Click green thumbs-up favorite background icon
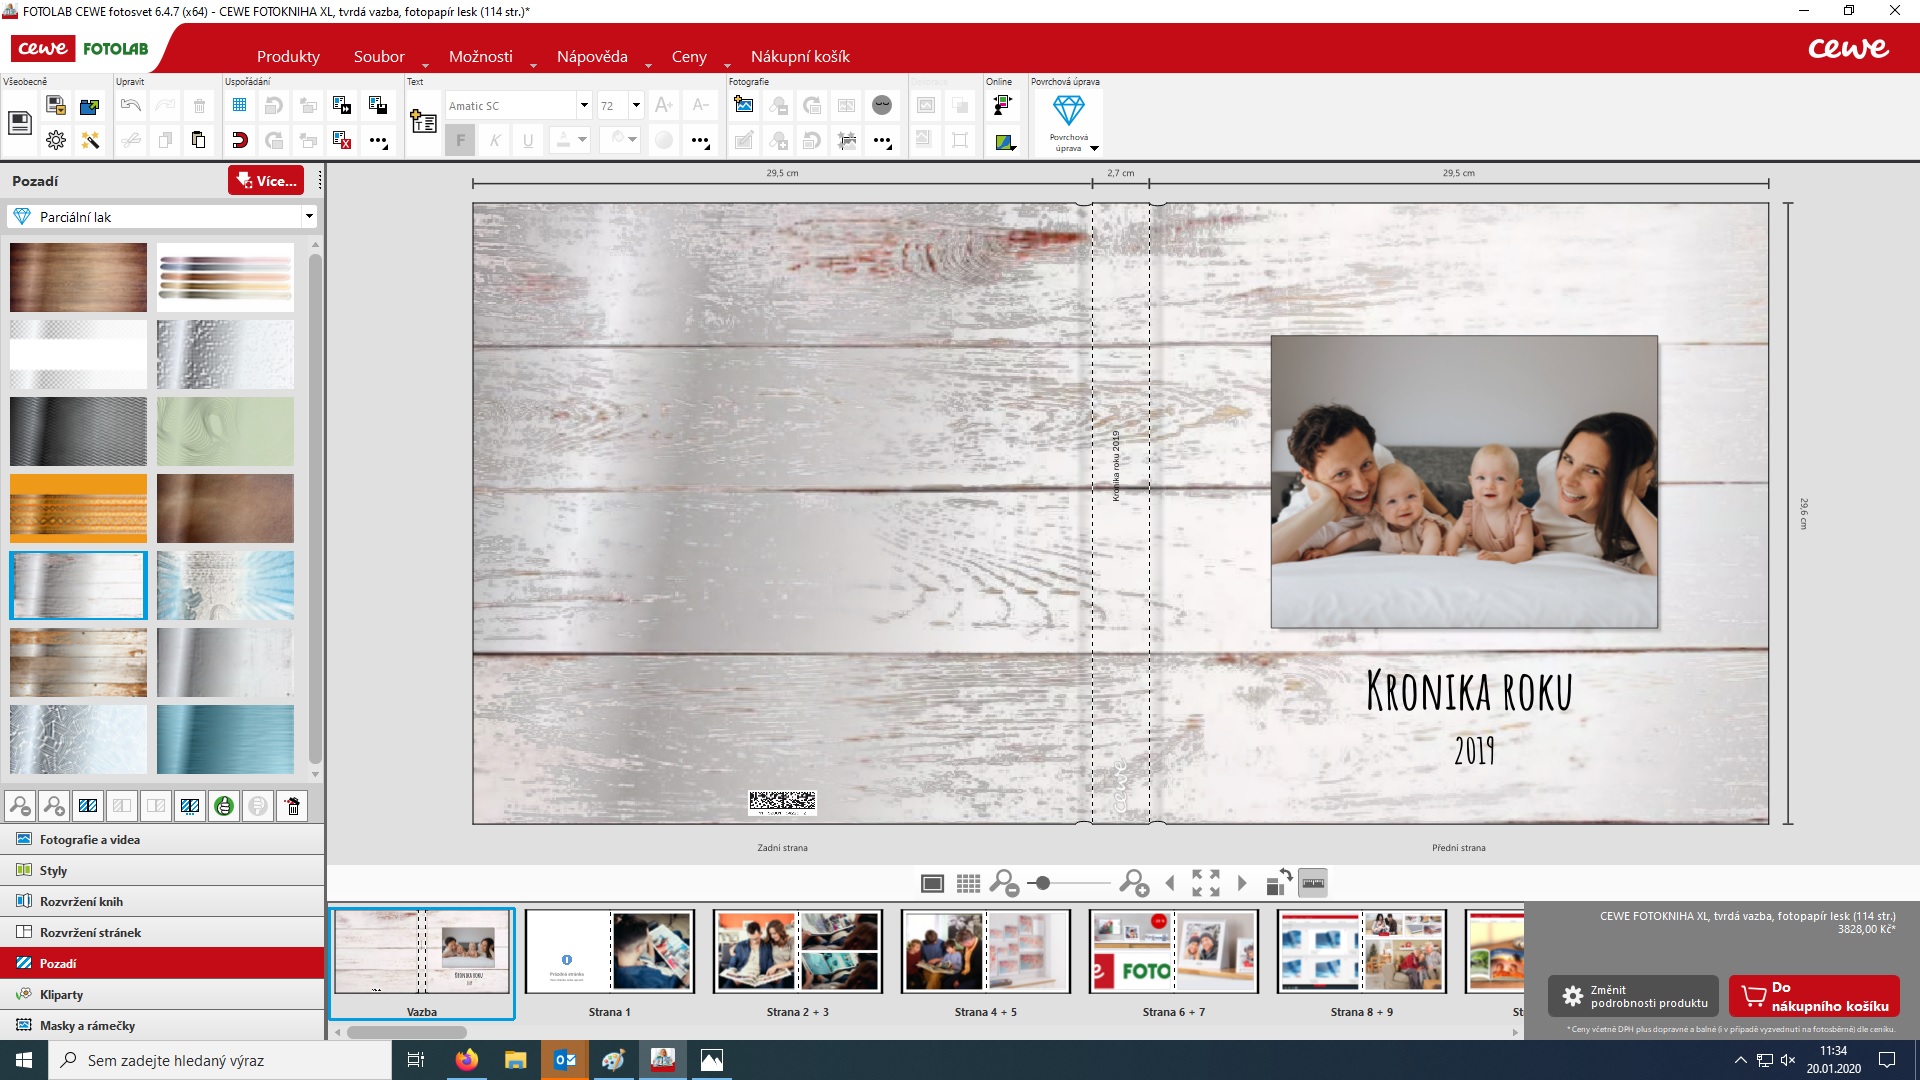1920x1080 pixels. 224,806
